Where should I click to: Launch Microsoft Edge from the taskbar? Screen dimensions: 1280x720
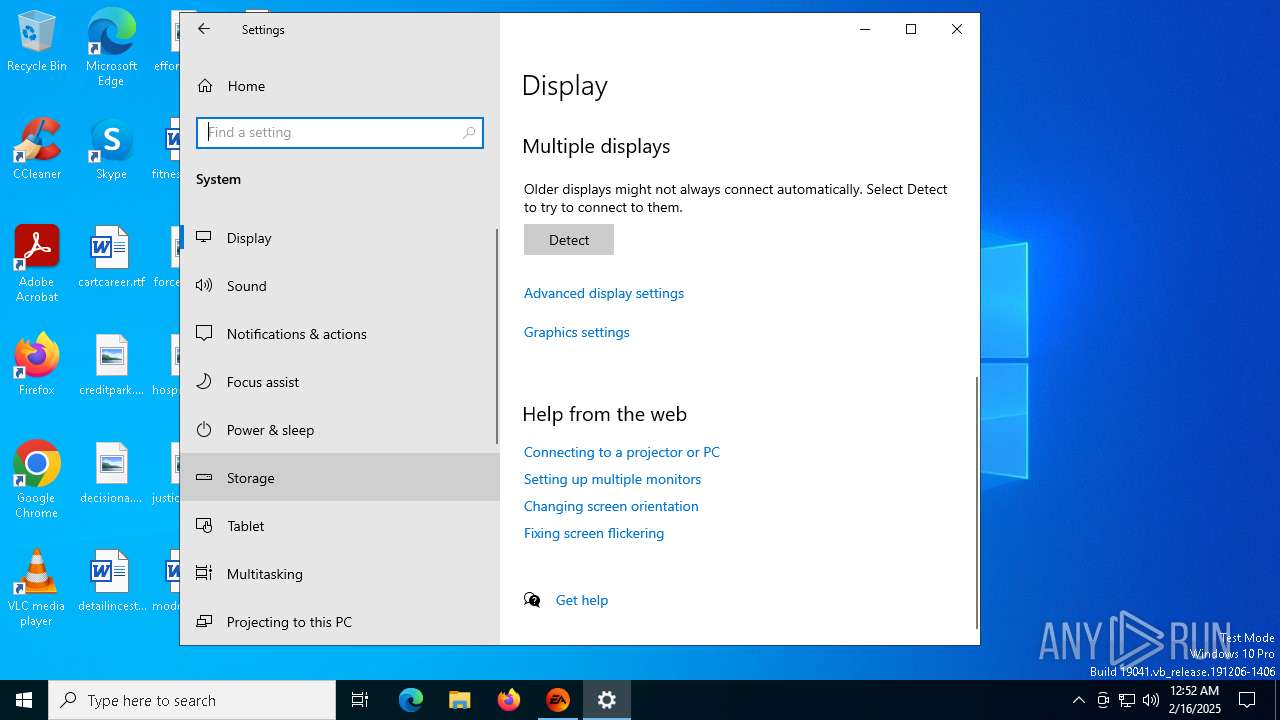tap(411, 700)
